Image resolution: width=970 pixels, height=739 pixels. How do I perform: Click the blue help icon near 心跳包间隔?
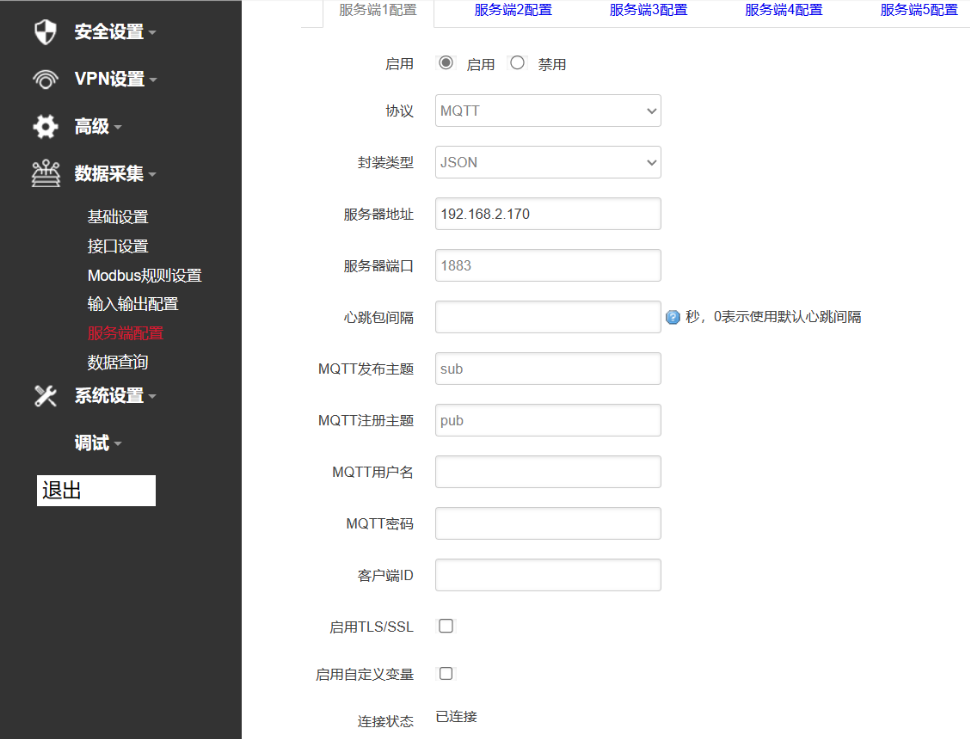pos(673,317)
